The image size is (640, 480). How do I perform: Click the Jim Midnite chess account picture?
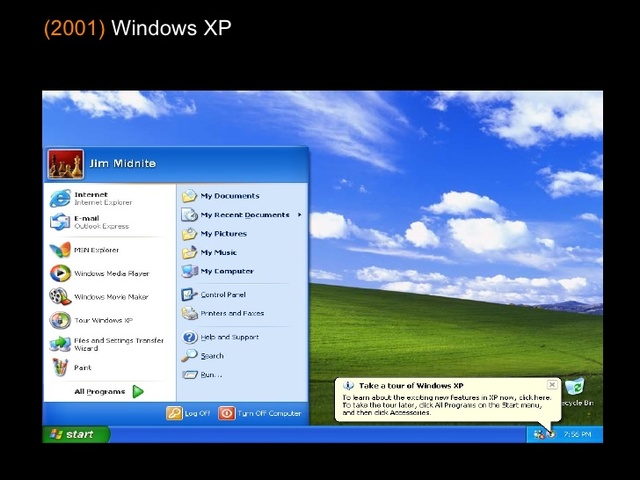coord(66,164)
